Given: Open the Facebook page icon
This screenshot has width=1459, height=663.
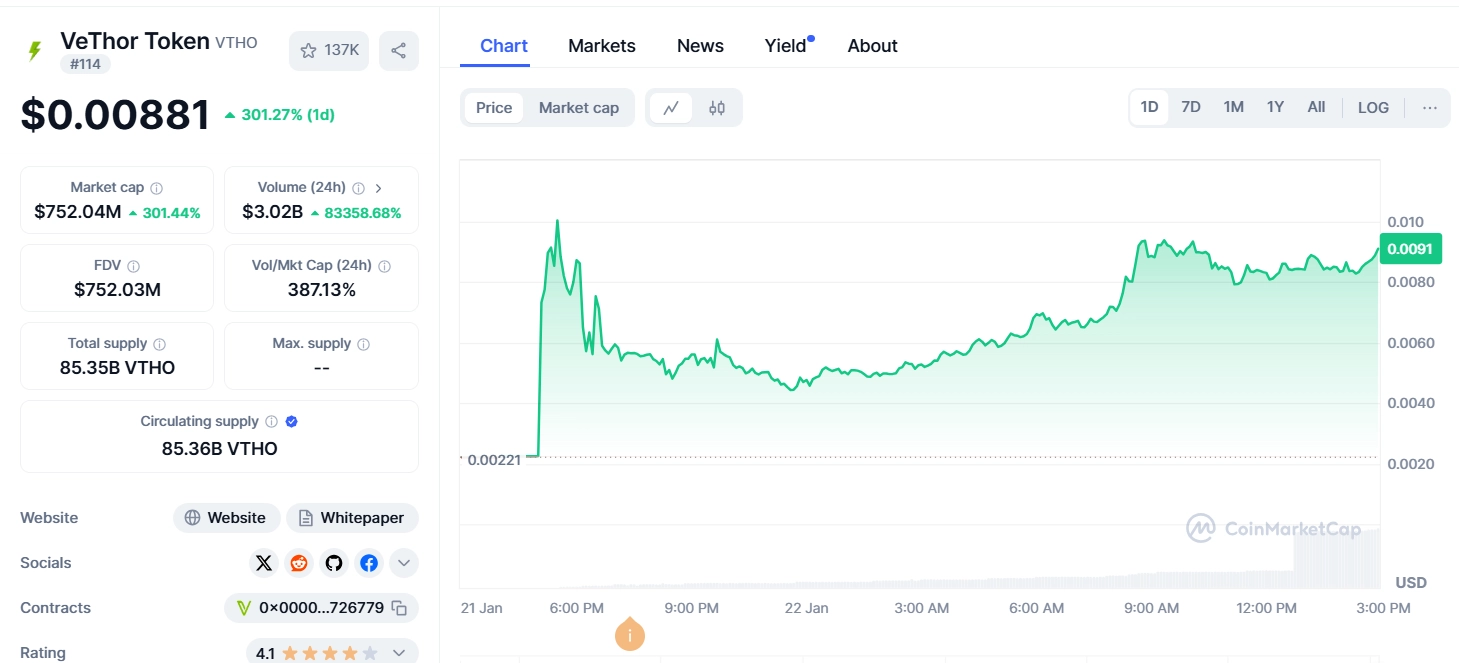Looking at the screenshot, I should click(368, 563).
